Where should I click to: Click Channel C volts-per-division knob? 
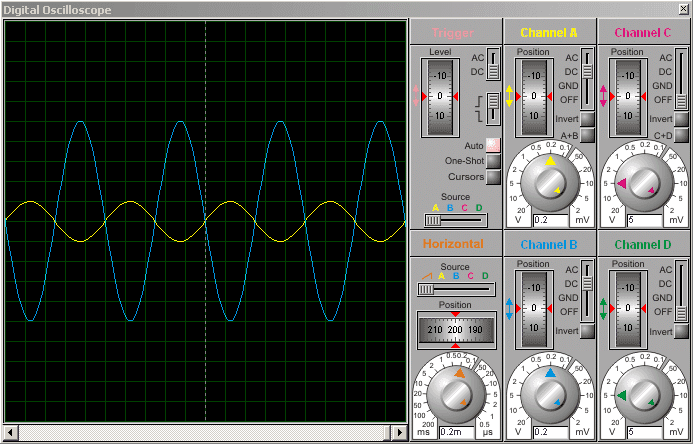click(x=644, y=183)
